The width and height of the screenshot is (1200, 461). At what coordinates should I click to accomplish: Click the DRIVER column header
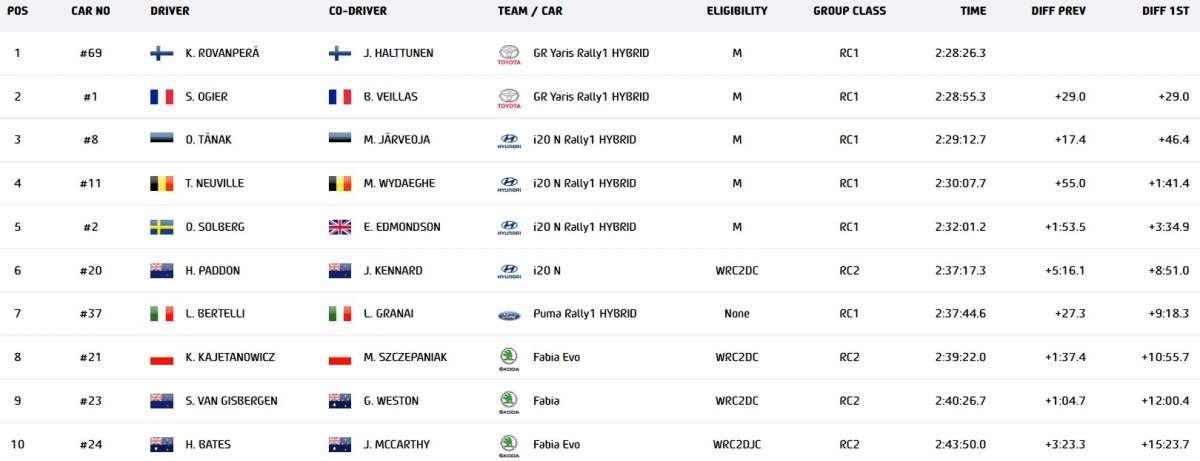pyautogui.click(x=170, y=11)
